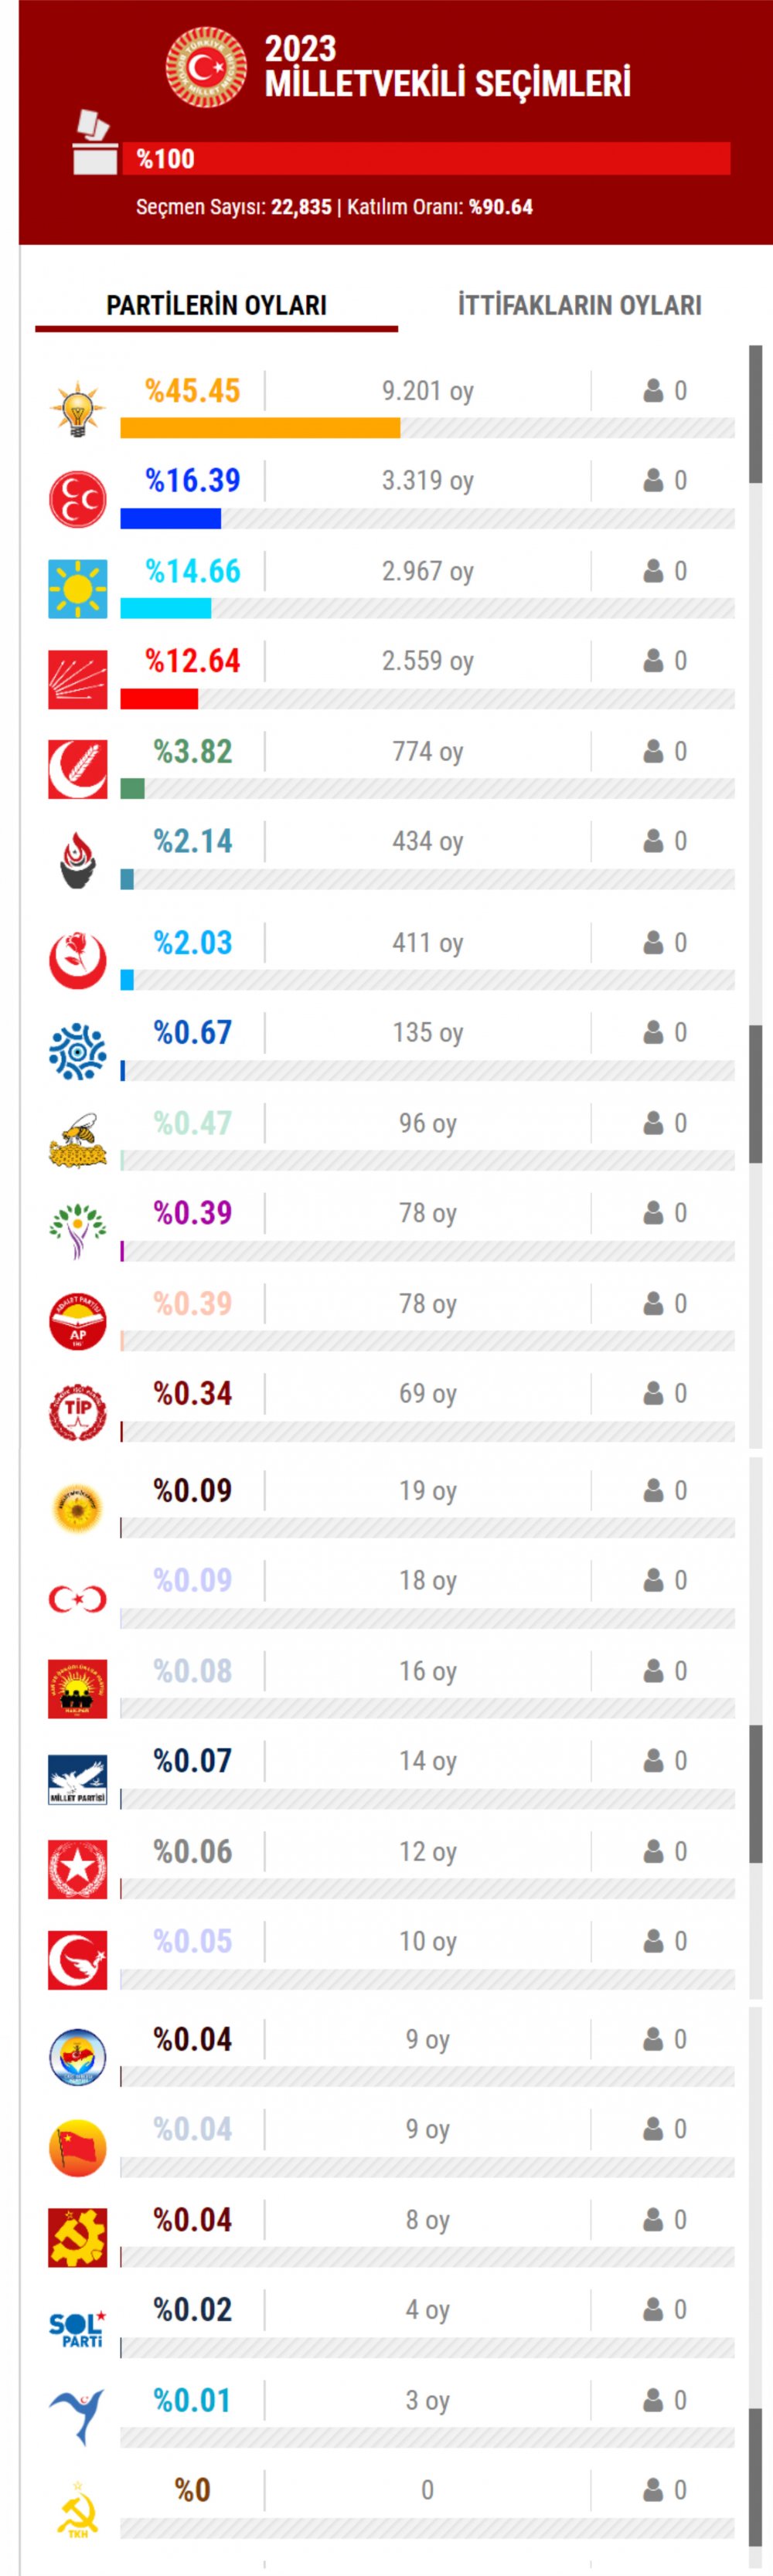Click the Turkish parliament emblem

pos(206,67)
